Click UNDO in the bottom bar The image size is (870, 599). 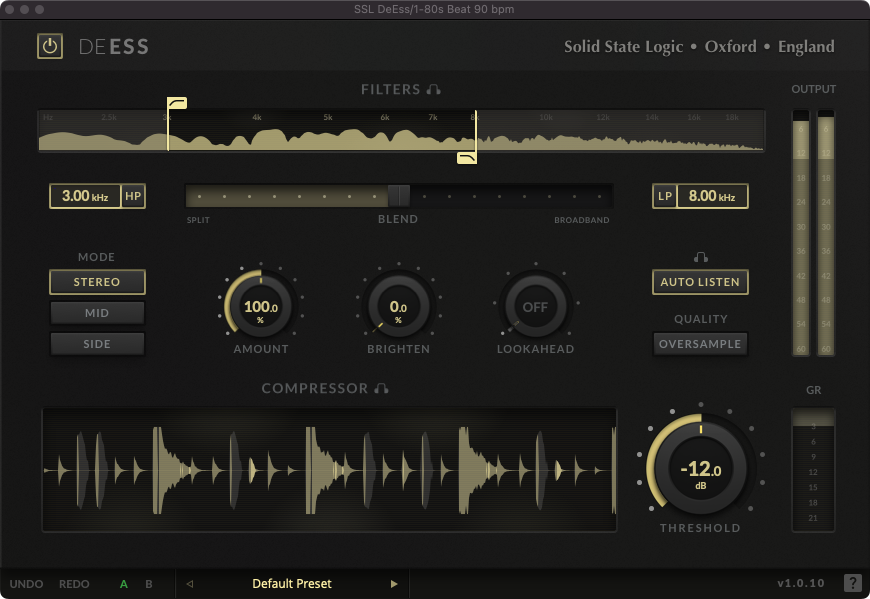click(x=27, y=584)
